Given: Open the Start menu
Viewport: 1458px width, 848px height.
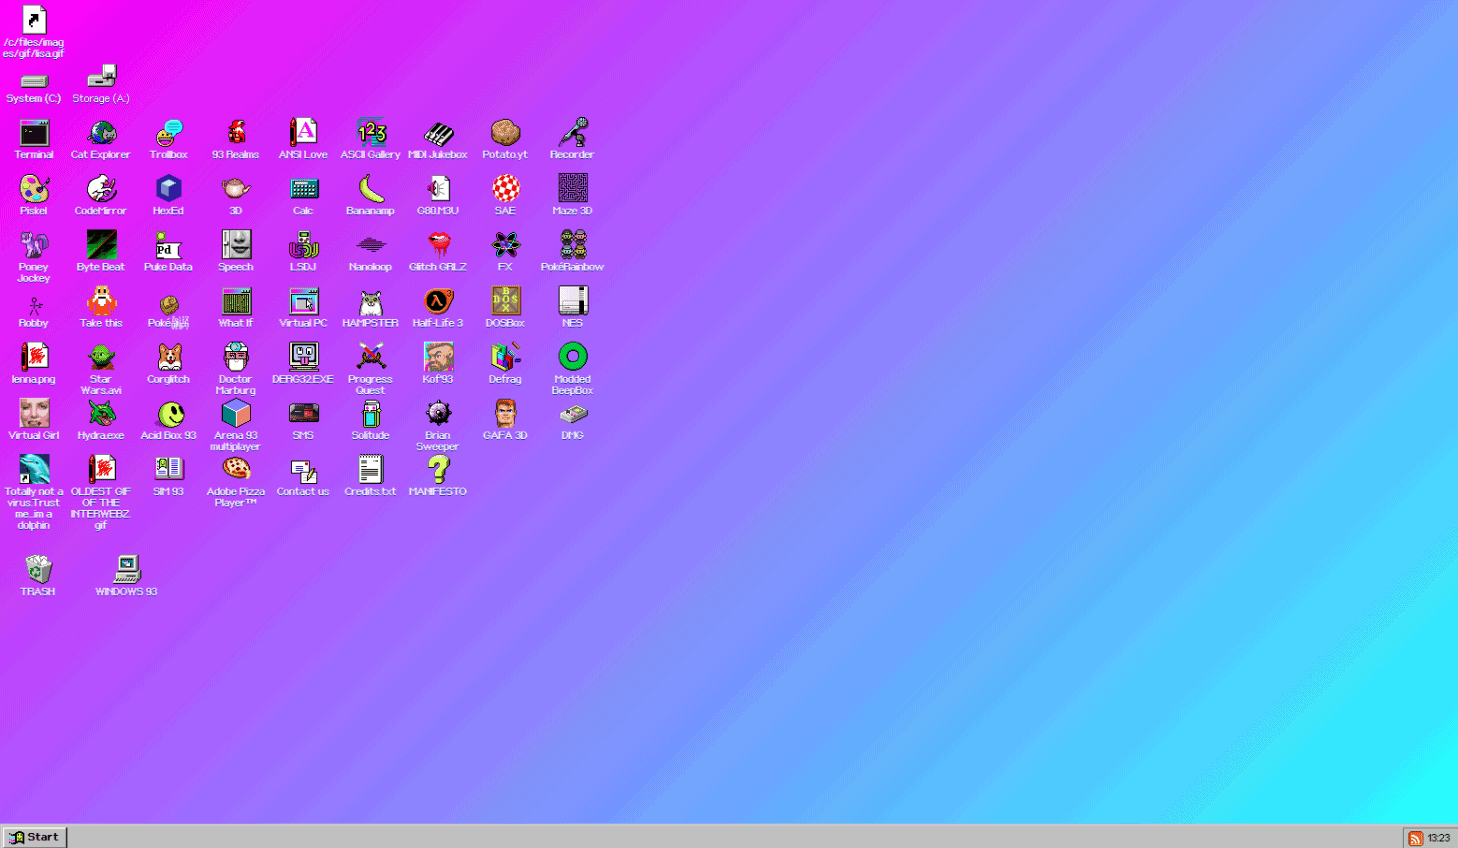Looking at the screenshot, I should [34, 836].
